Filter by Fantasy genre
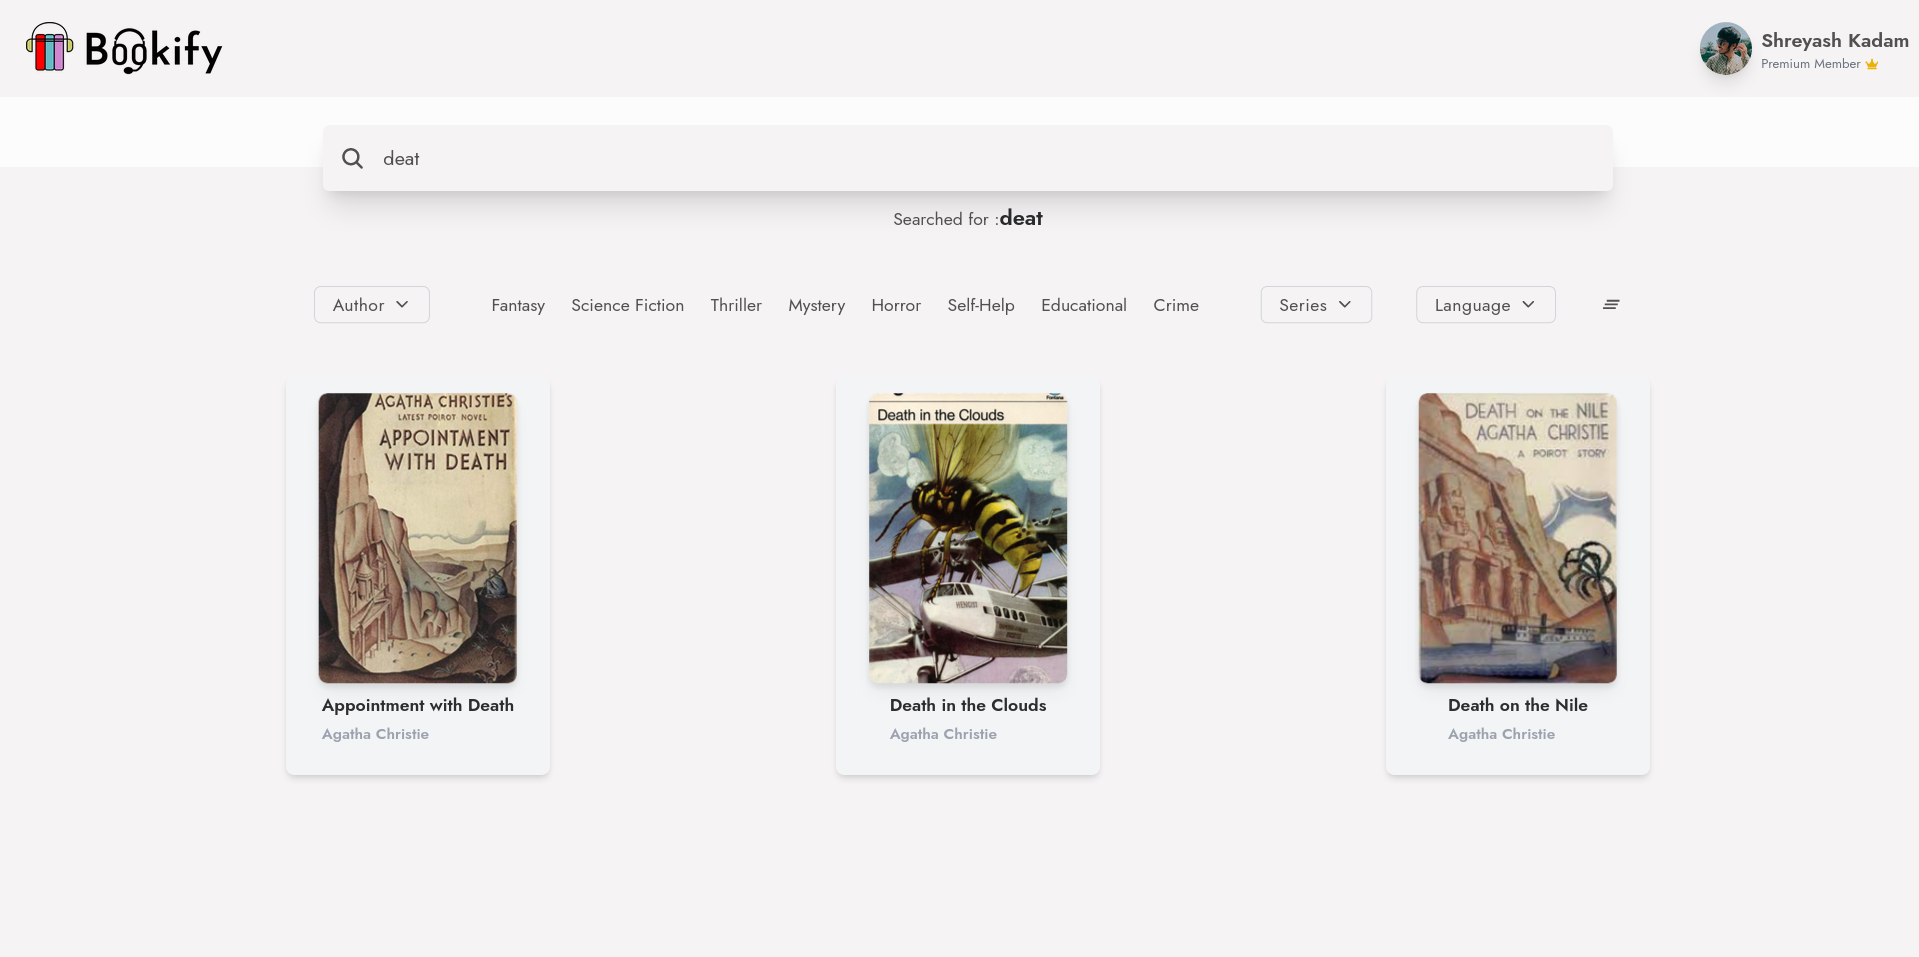Image resolution: width=1919 pixels, height=957 pixels. (x=518, y=305)
